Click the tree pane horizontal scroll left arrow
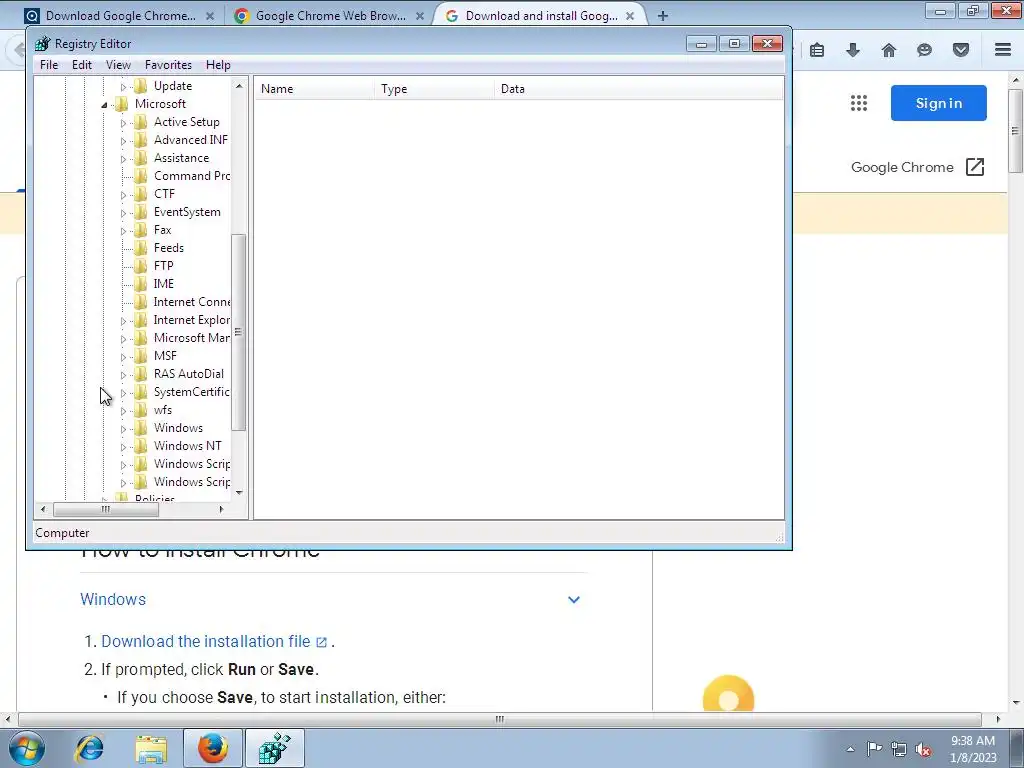This screenshot has width=1024, height=768. pyautogui.click(x=43, y=509)
